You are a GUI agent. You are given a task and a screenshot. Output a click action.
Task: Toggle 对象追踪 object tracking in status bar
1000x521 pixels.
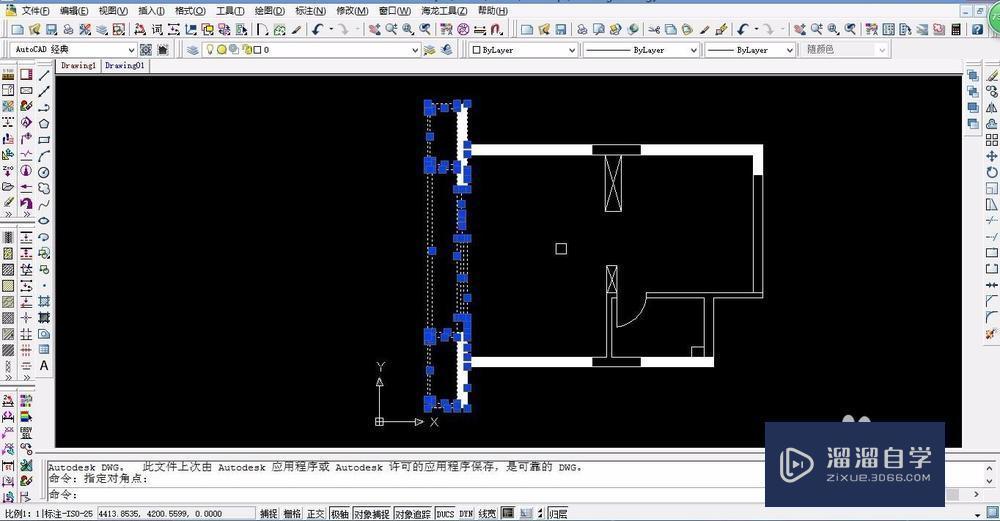point(413,514)
